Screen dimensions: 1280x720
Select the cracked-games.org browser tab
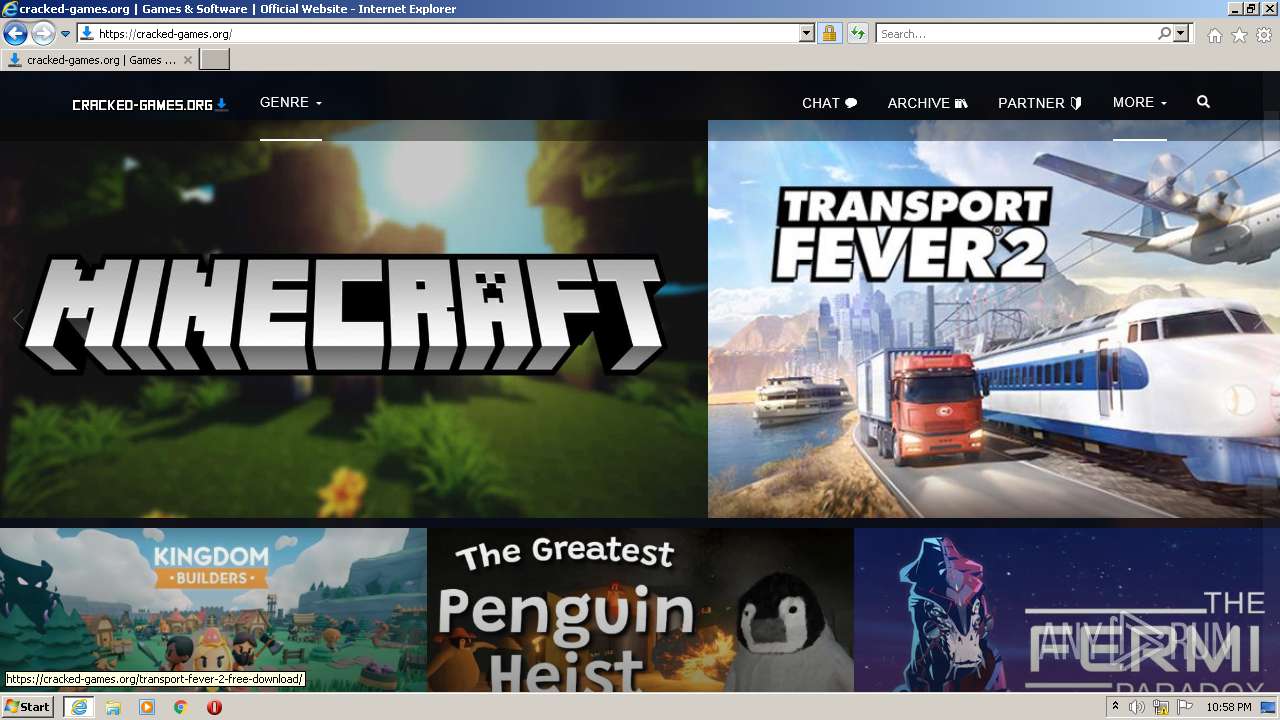99,60
